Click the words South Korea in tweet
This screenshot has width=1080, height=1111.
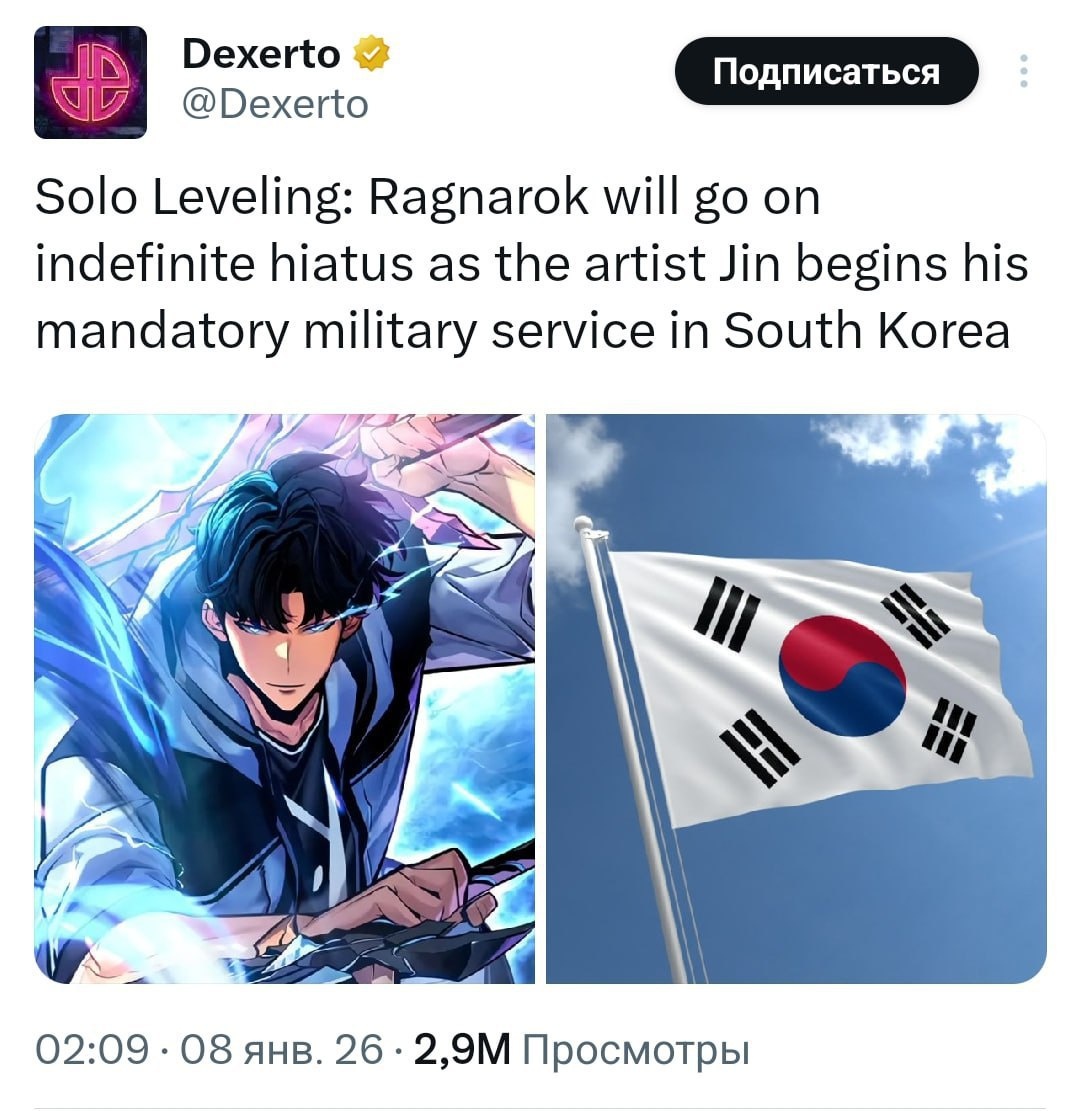(866, 330)
